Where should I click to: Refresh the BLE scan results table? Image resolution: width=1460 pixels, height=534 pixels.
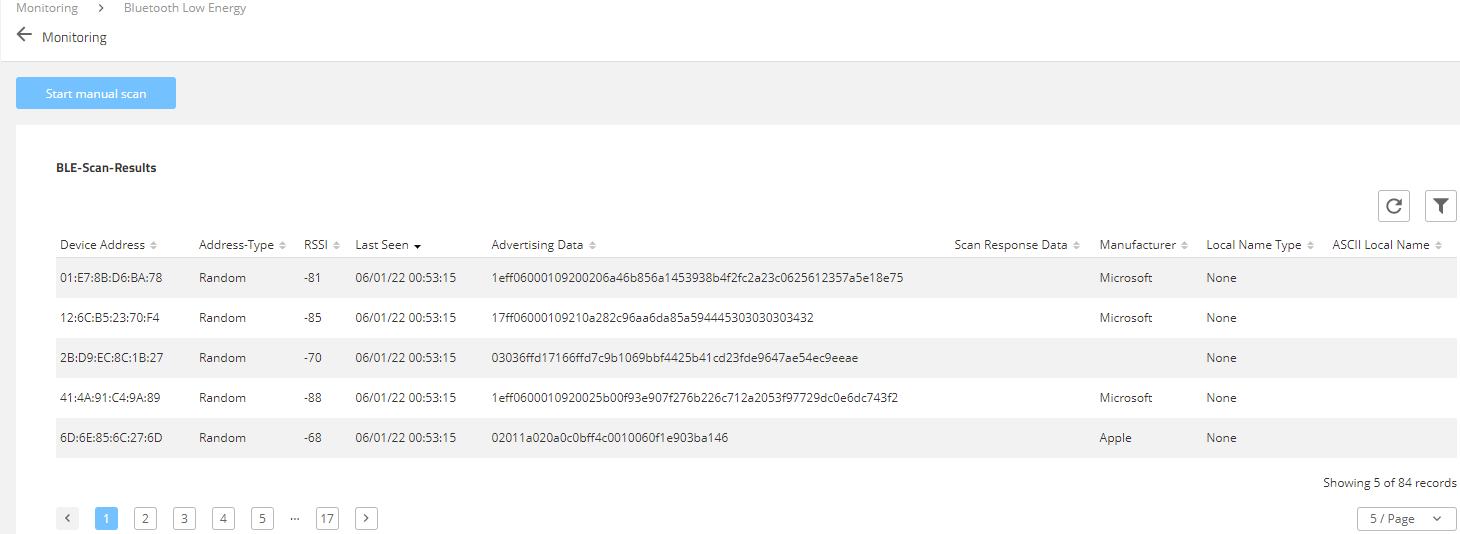pos(1393,205)
